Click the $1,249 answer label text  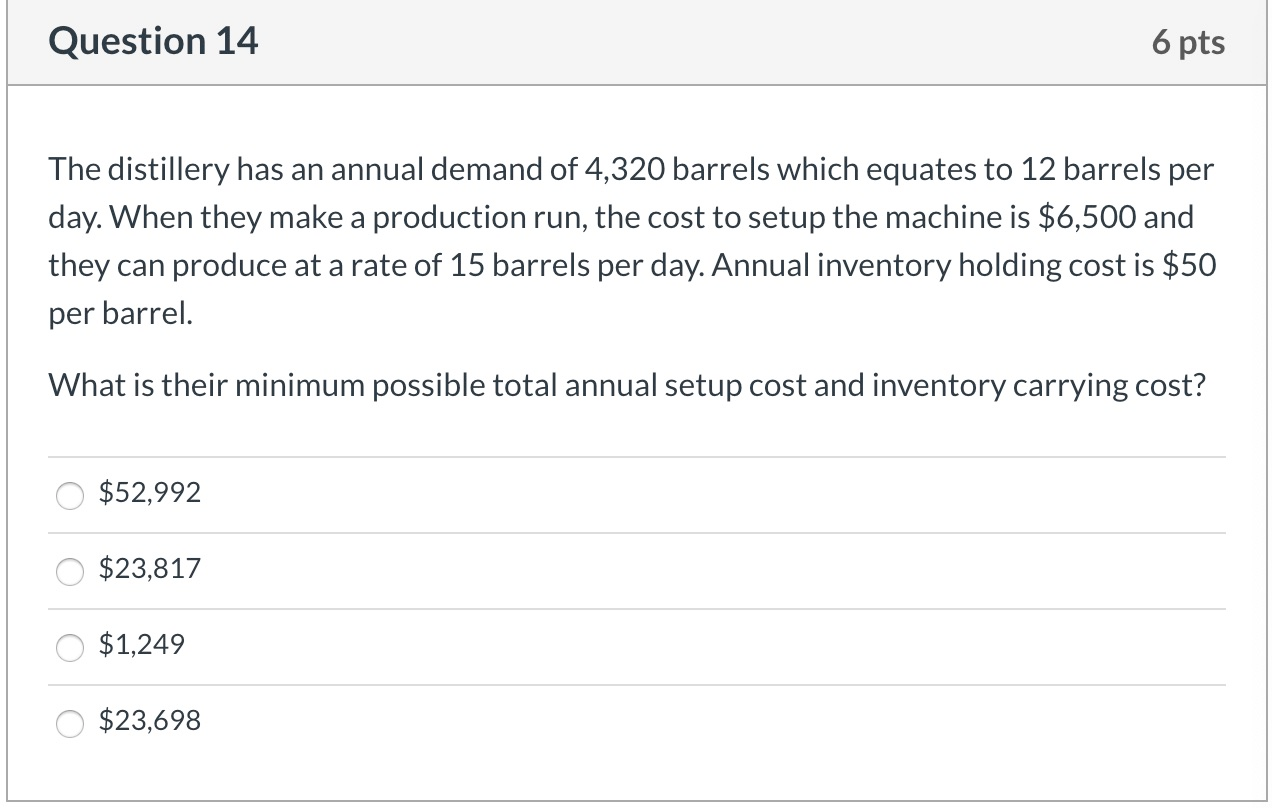[x=142, y=645]
